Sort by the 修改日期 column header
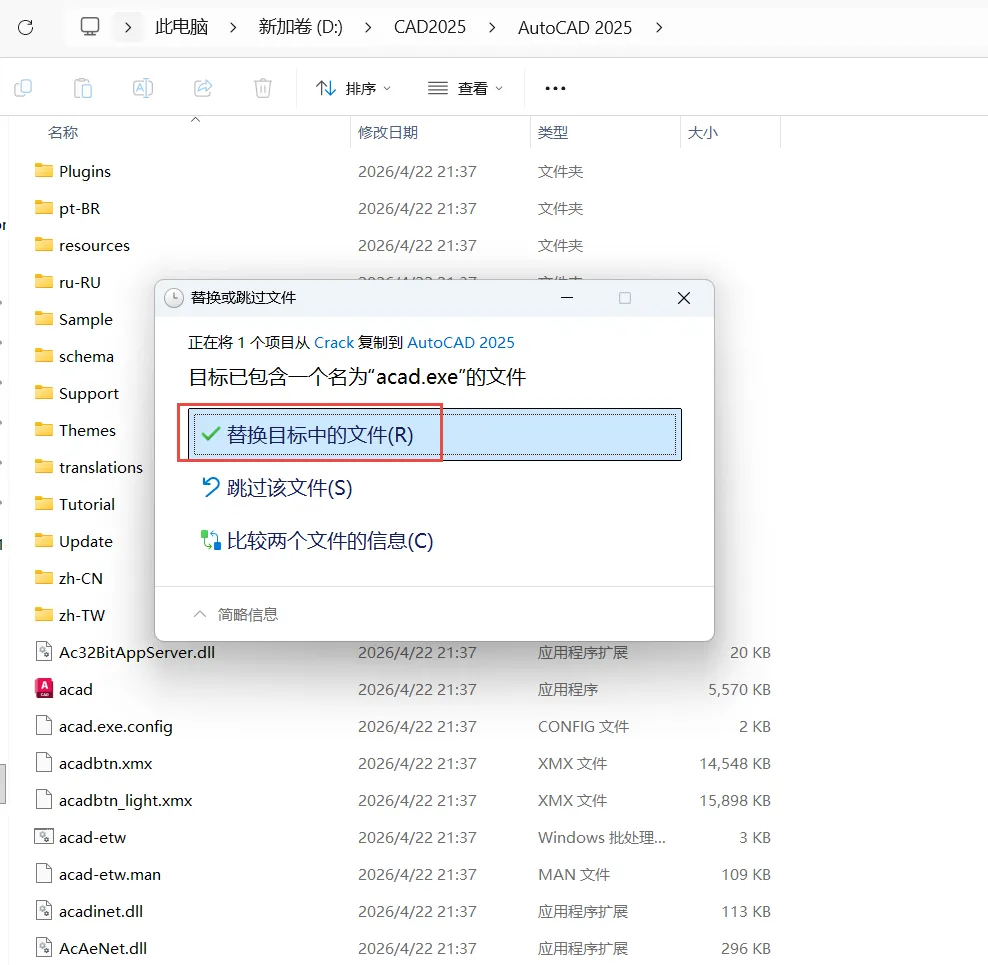This screenshot has width=988, height=965. point(388,132)
